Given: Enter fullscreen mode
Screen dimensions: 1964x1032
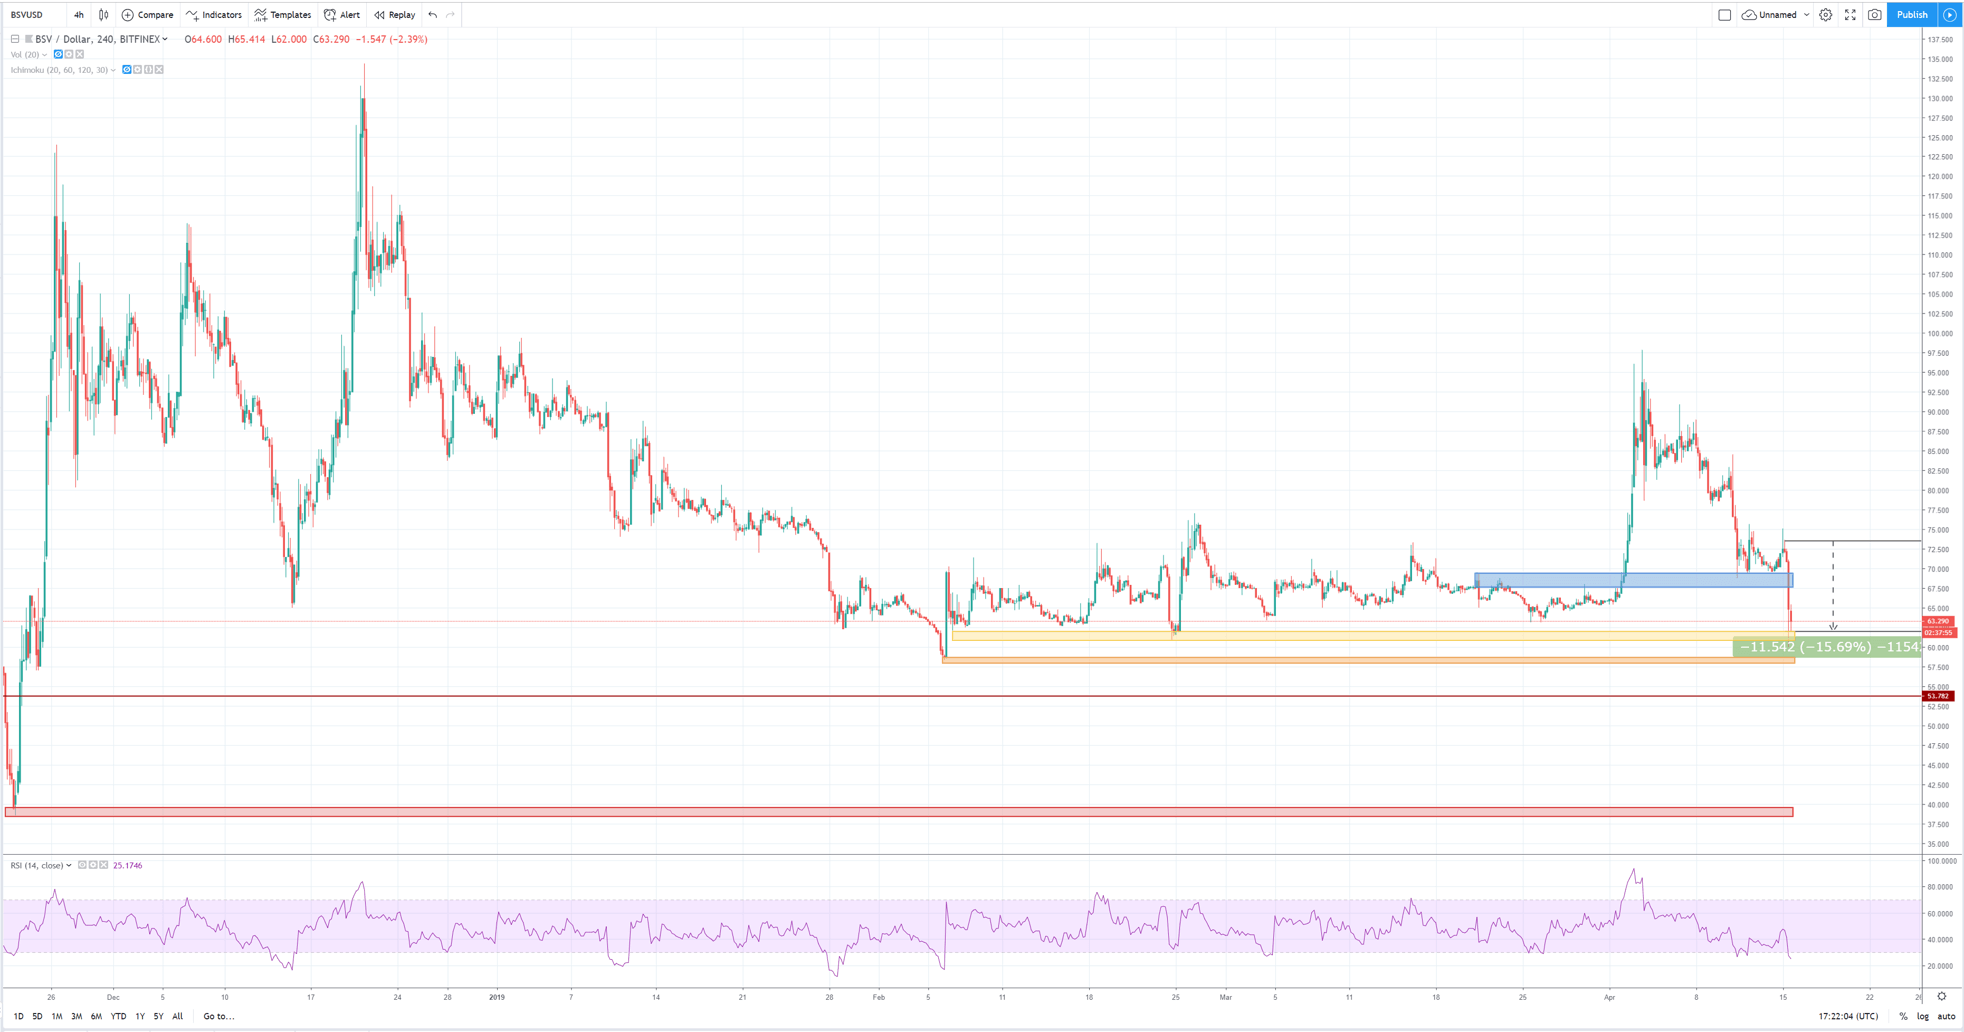Looking at the screenshot, I should 1850,15.
